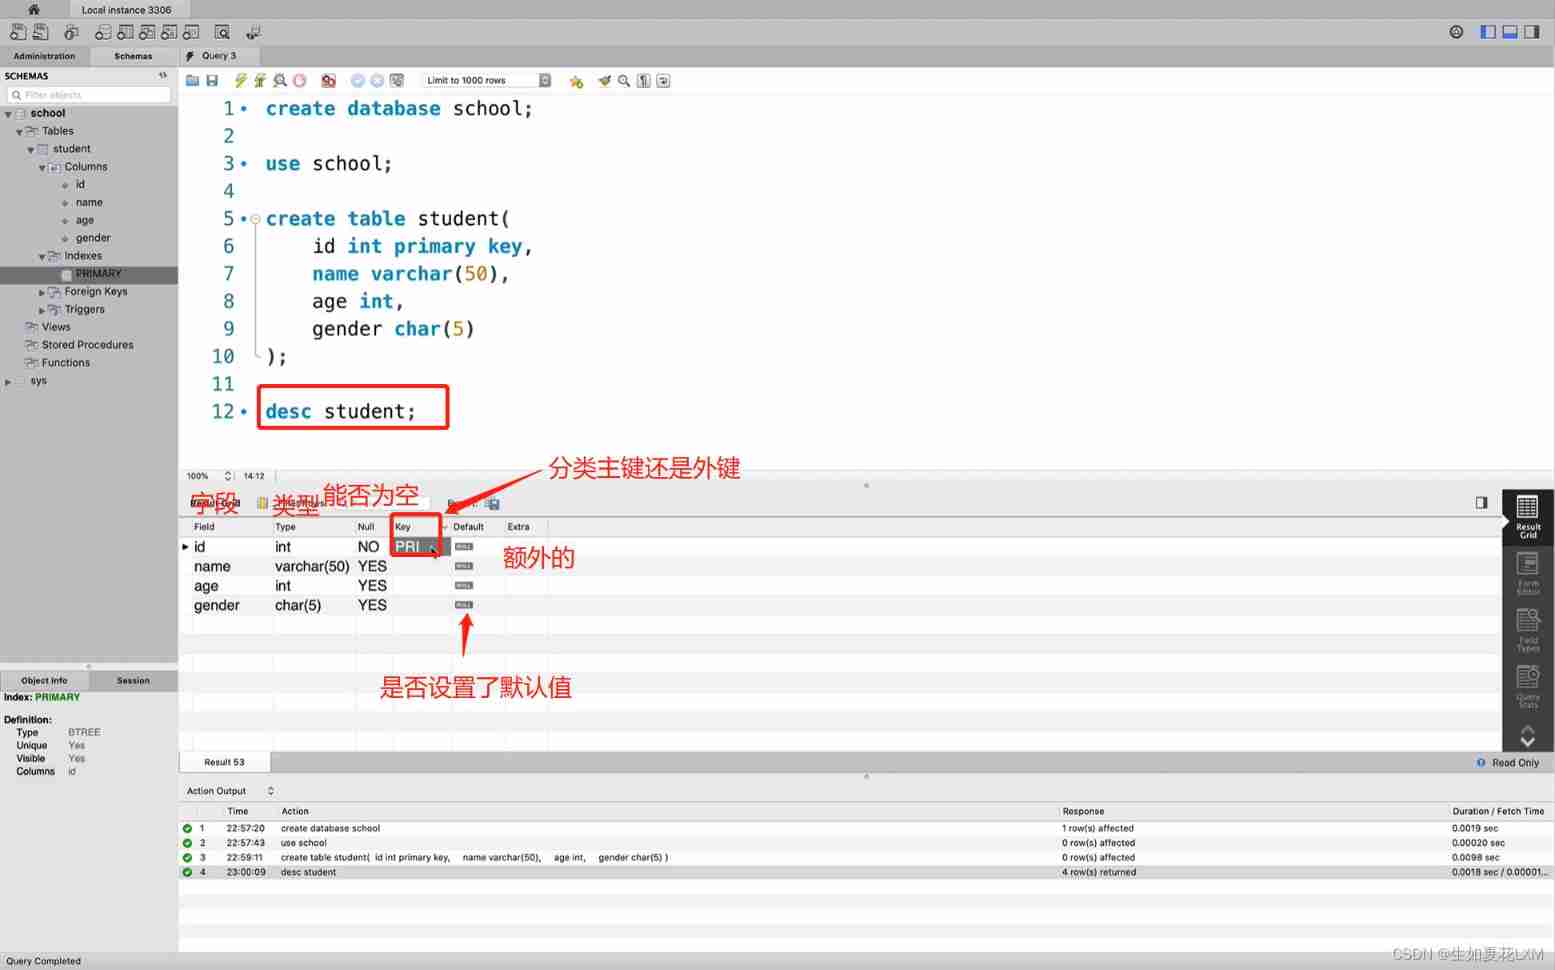Toggle the left sidebar panel icon

(1488, 32)
